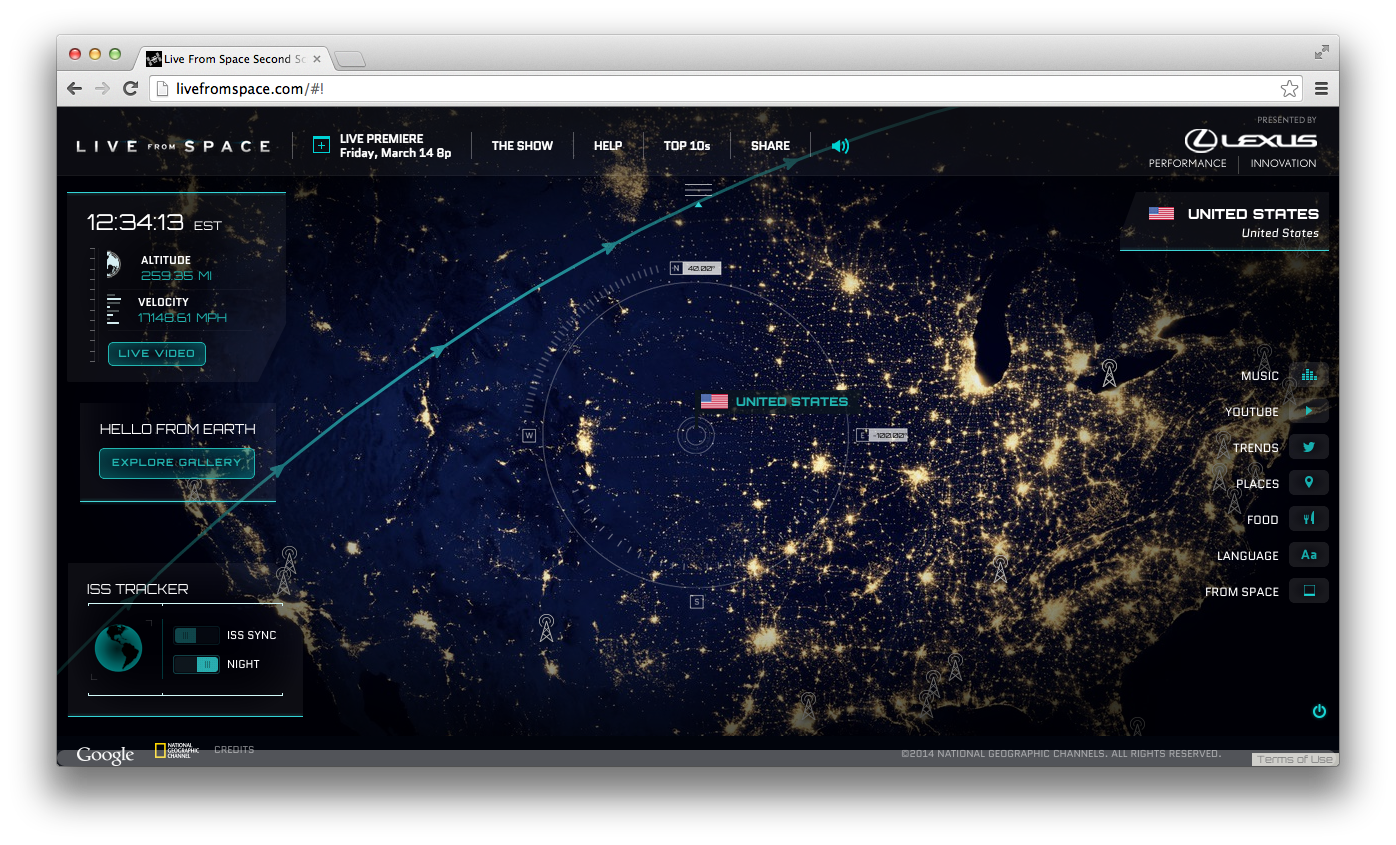
Task: Click the teal power icon
Action: (1319, 711)
